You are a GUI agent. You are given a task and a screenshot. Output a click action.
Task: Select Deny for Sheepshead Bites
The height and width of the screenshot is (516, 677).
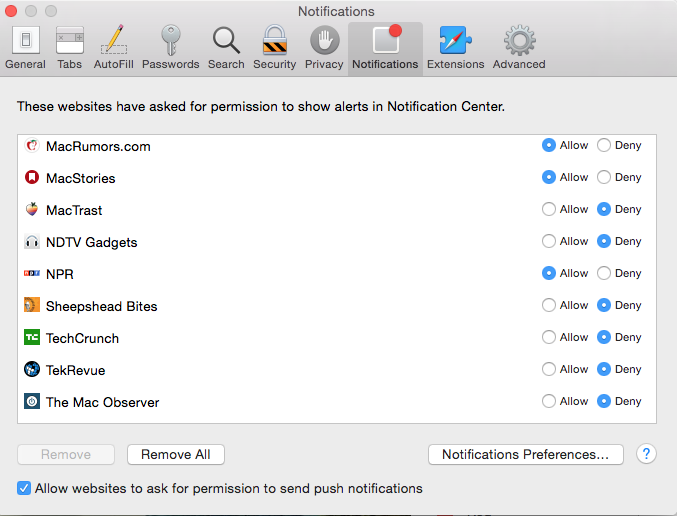click(x=604, y=305)
